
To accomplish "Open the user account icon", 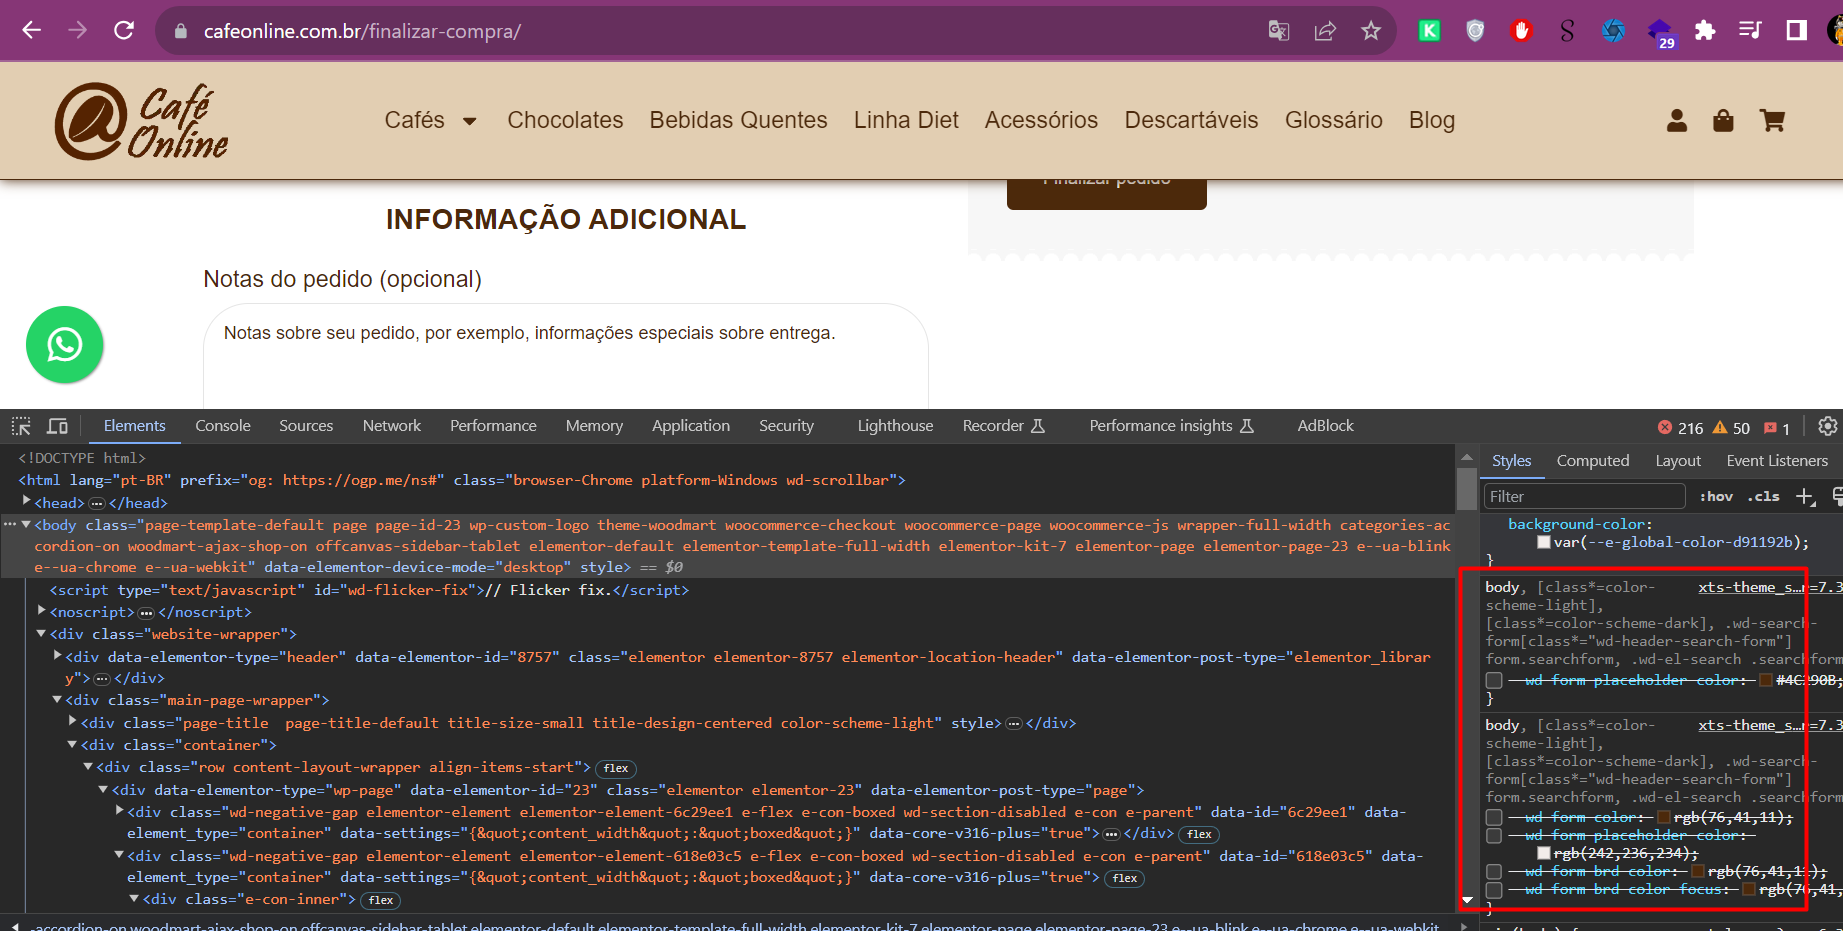I will [x=1677, y=121].
